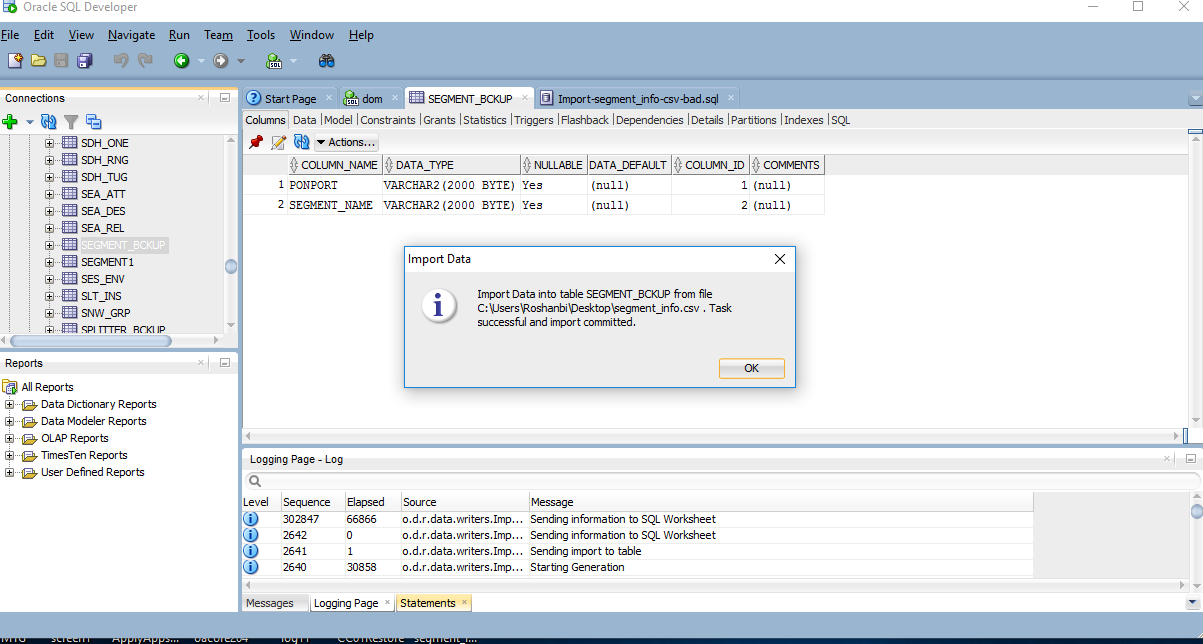Expand the SDH_ONE table node
Screen dimensions: 1203x644
pyautogui.click(x=50, y=143)
